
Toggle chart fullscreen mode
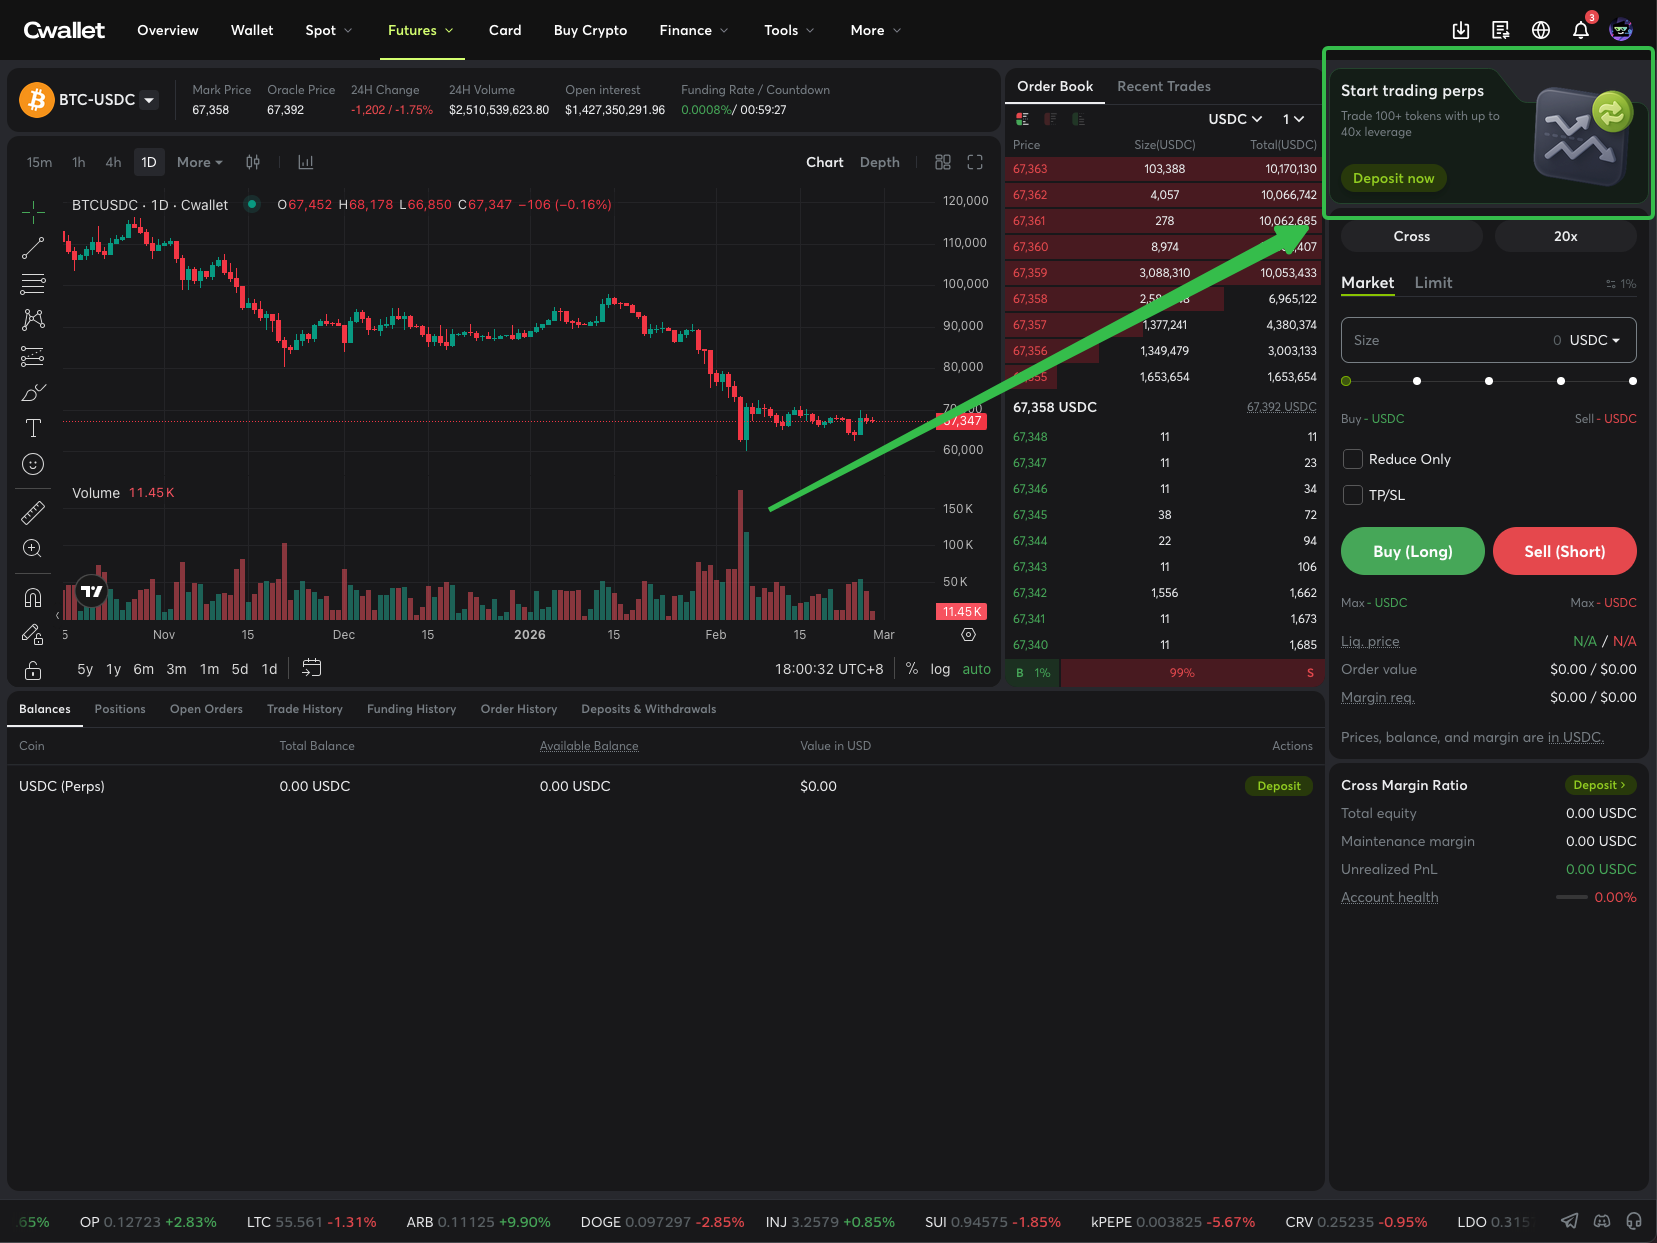click(x=975, y=162)
